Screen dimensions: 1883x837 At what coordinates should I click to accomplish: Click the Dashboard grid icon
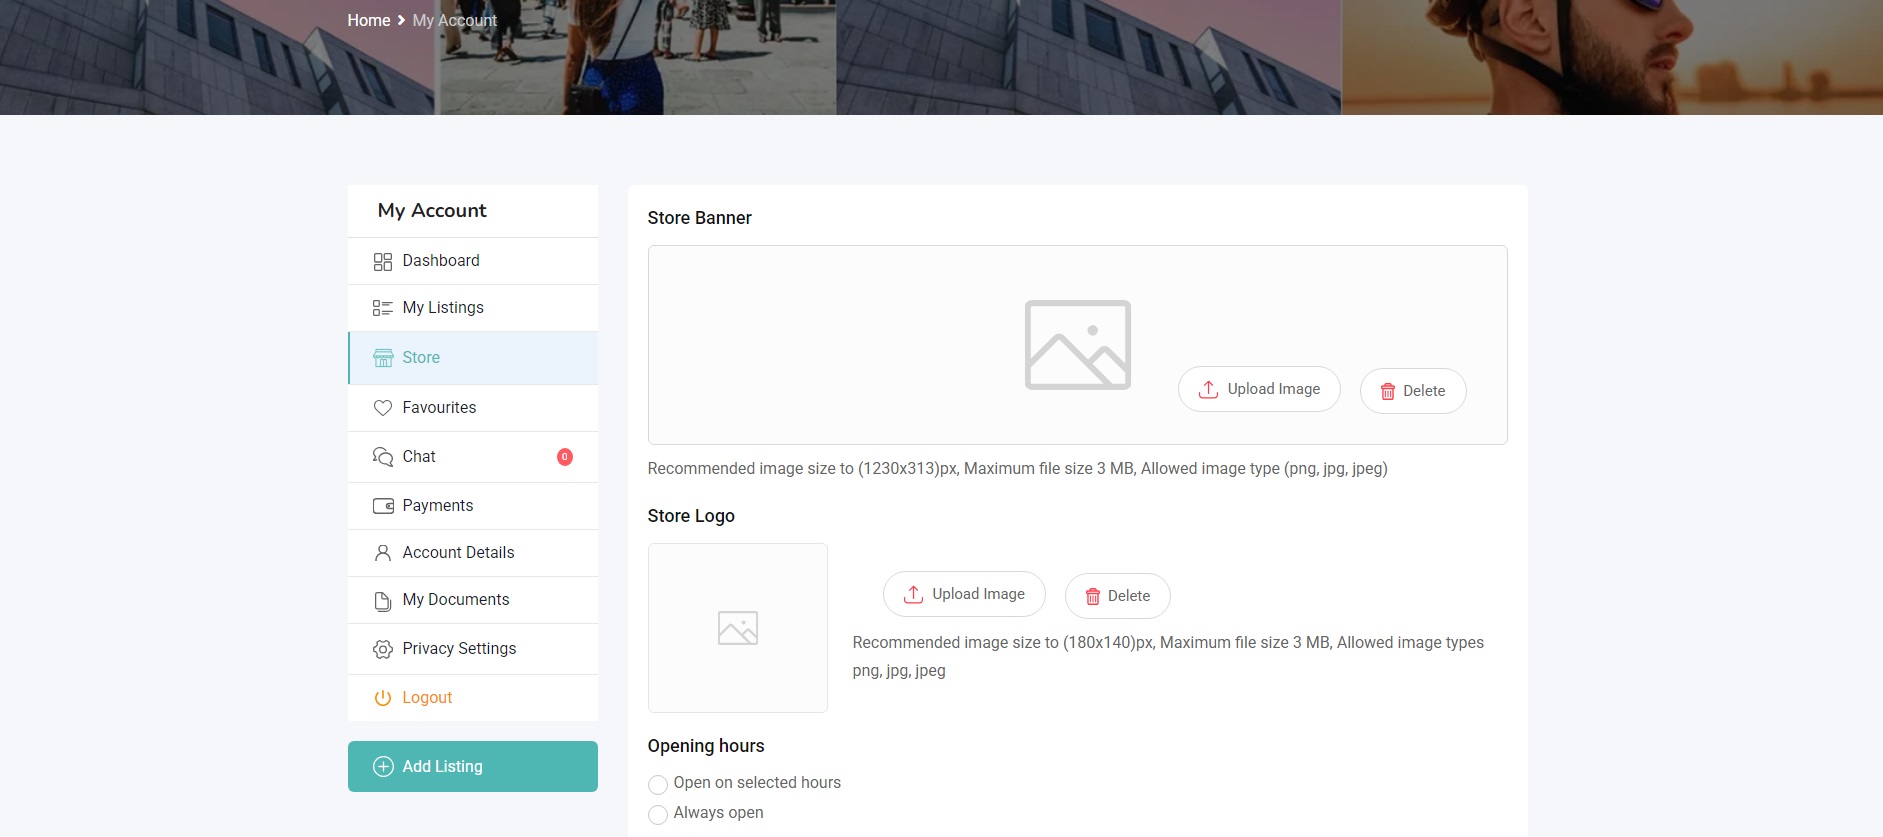pos(382,262)
